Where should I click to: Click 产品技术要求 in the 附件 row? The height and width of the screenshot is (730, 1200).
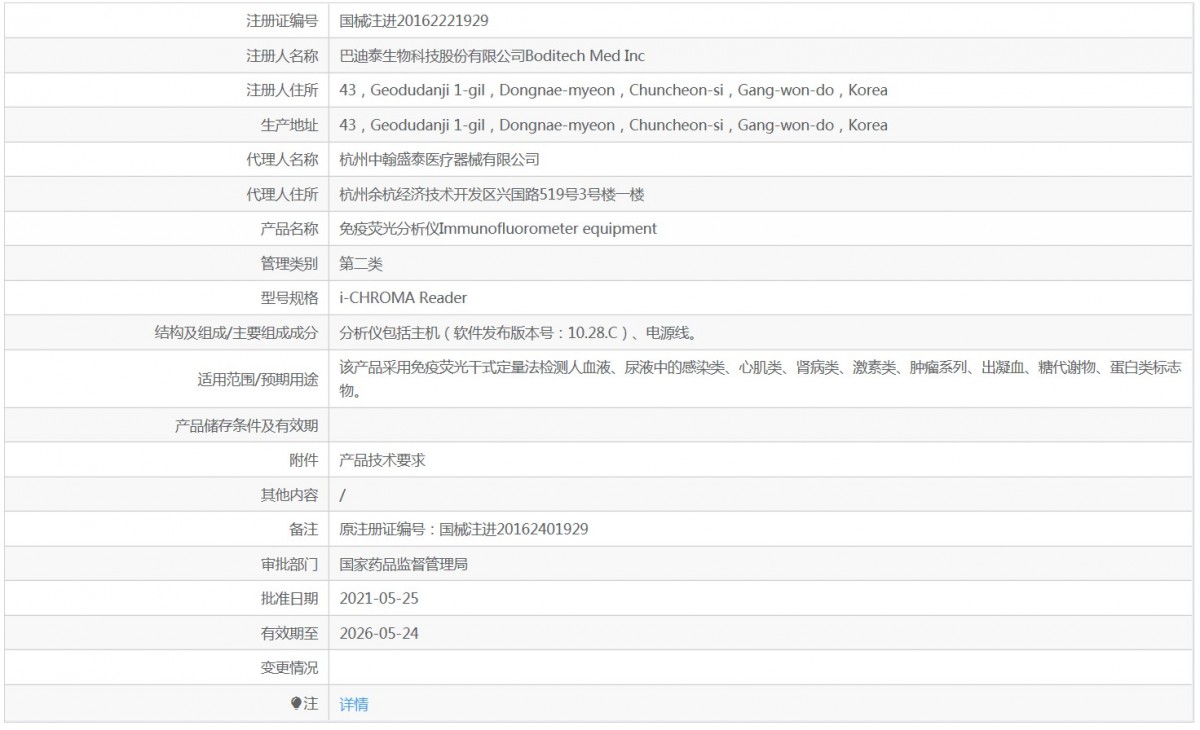383,460
